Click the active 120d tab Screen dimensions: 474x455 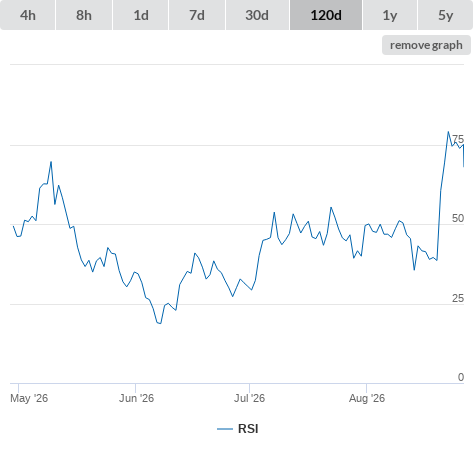pos(326,15)
